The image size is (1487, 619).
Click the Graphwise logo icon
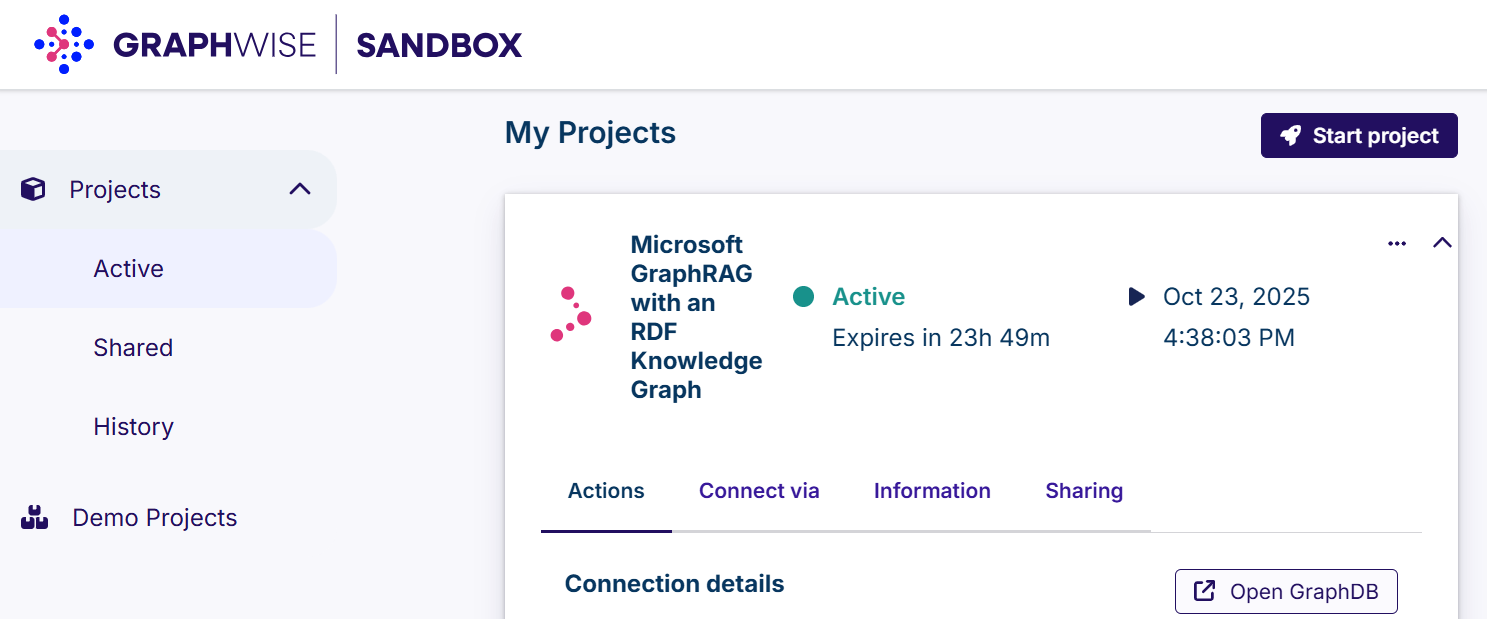pos(64,45)
